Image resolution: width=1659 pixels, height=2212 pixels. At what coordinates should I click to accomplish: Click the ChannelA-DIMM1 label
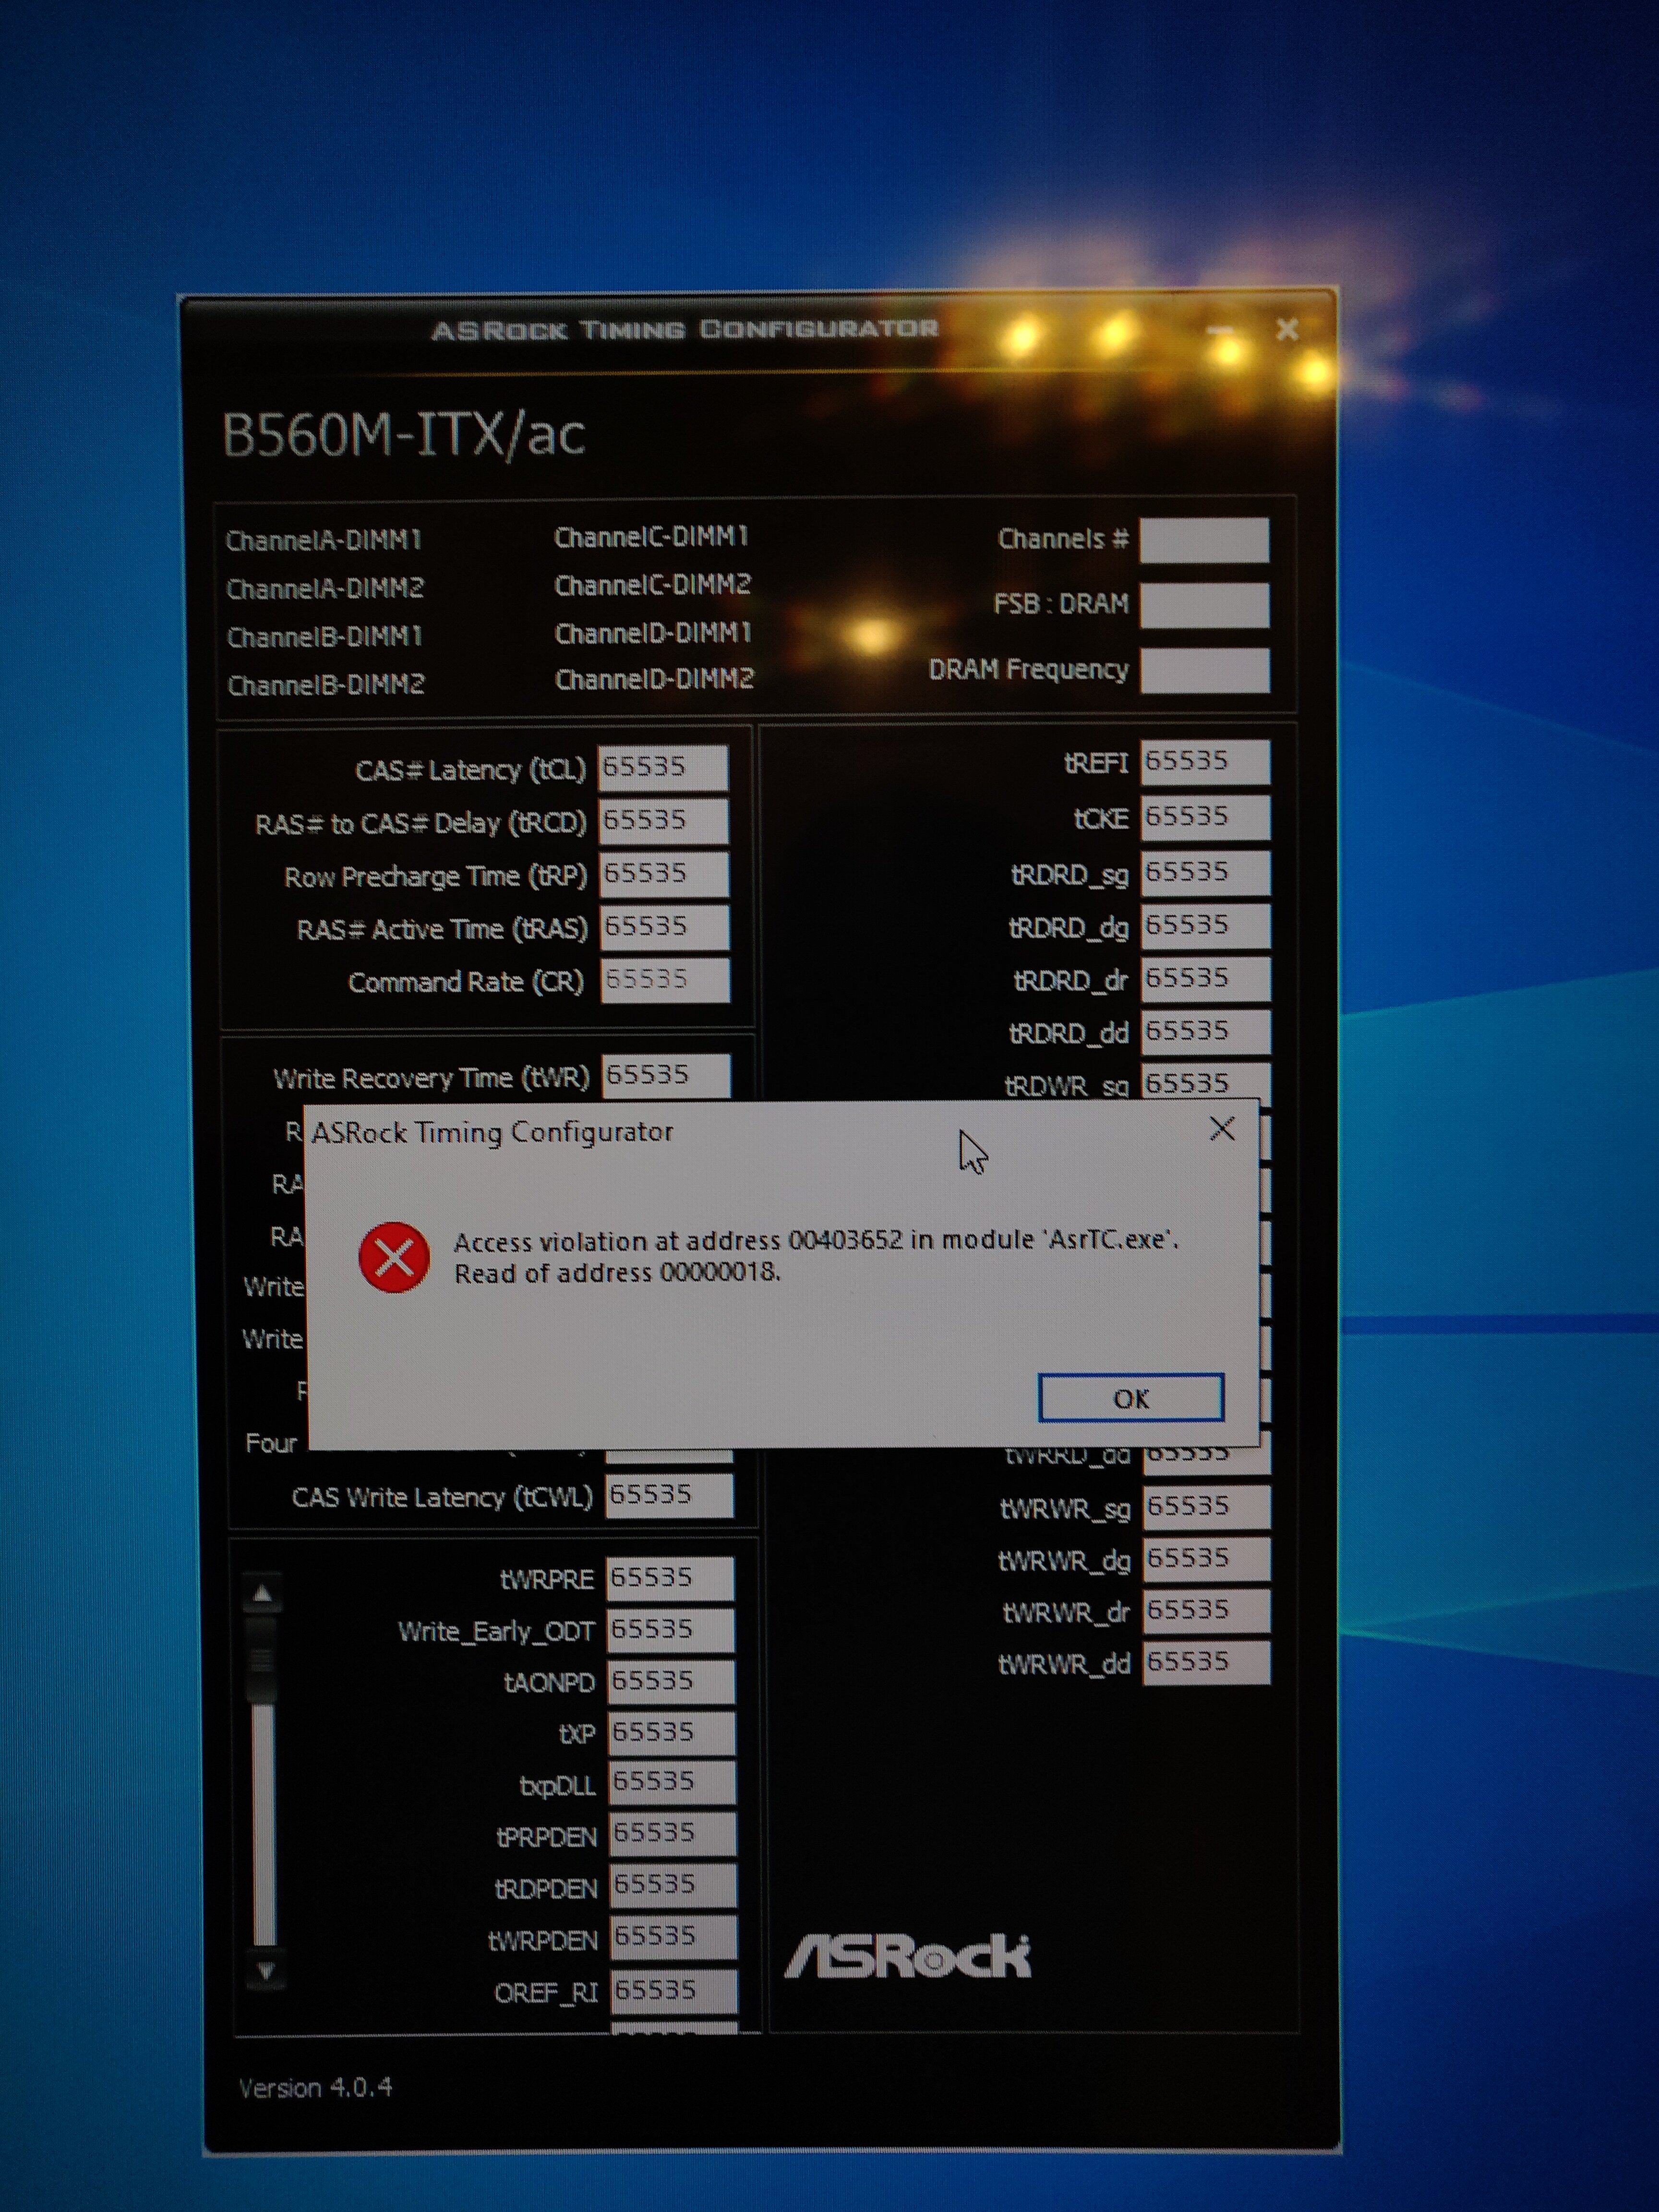(323, 540)
